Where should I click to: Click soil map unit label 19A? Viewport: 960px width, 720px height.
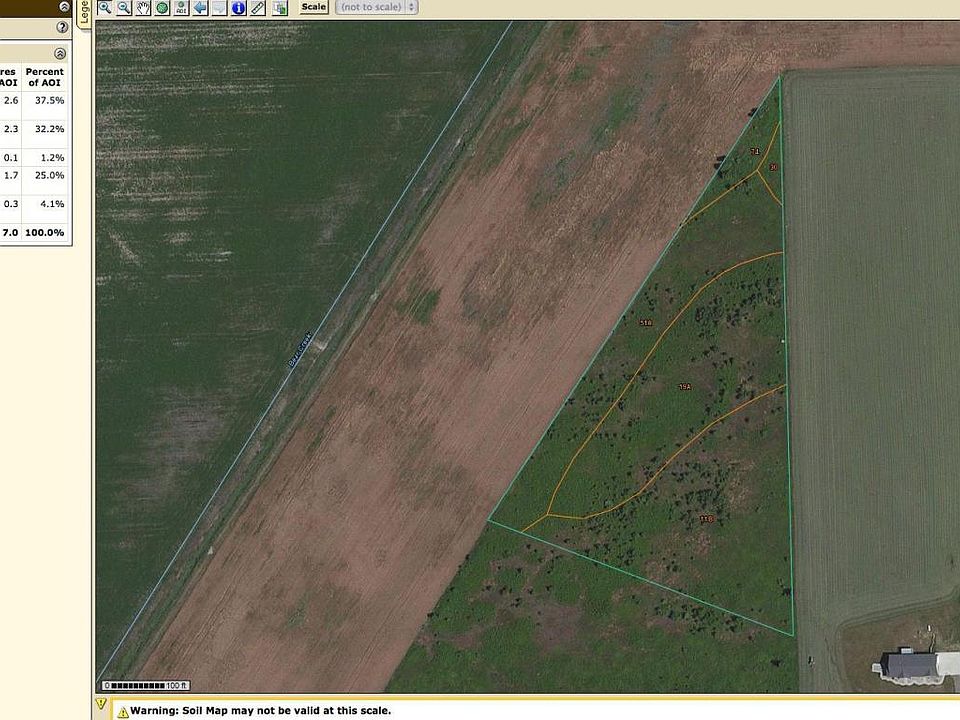coord(684,387)
